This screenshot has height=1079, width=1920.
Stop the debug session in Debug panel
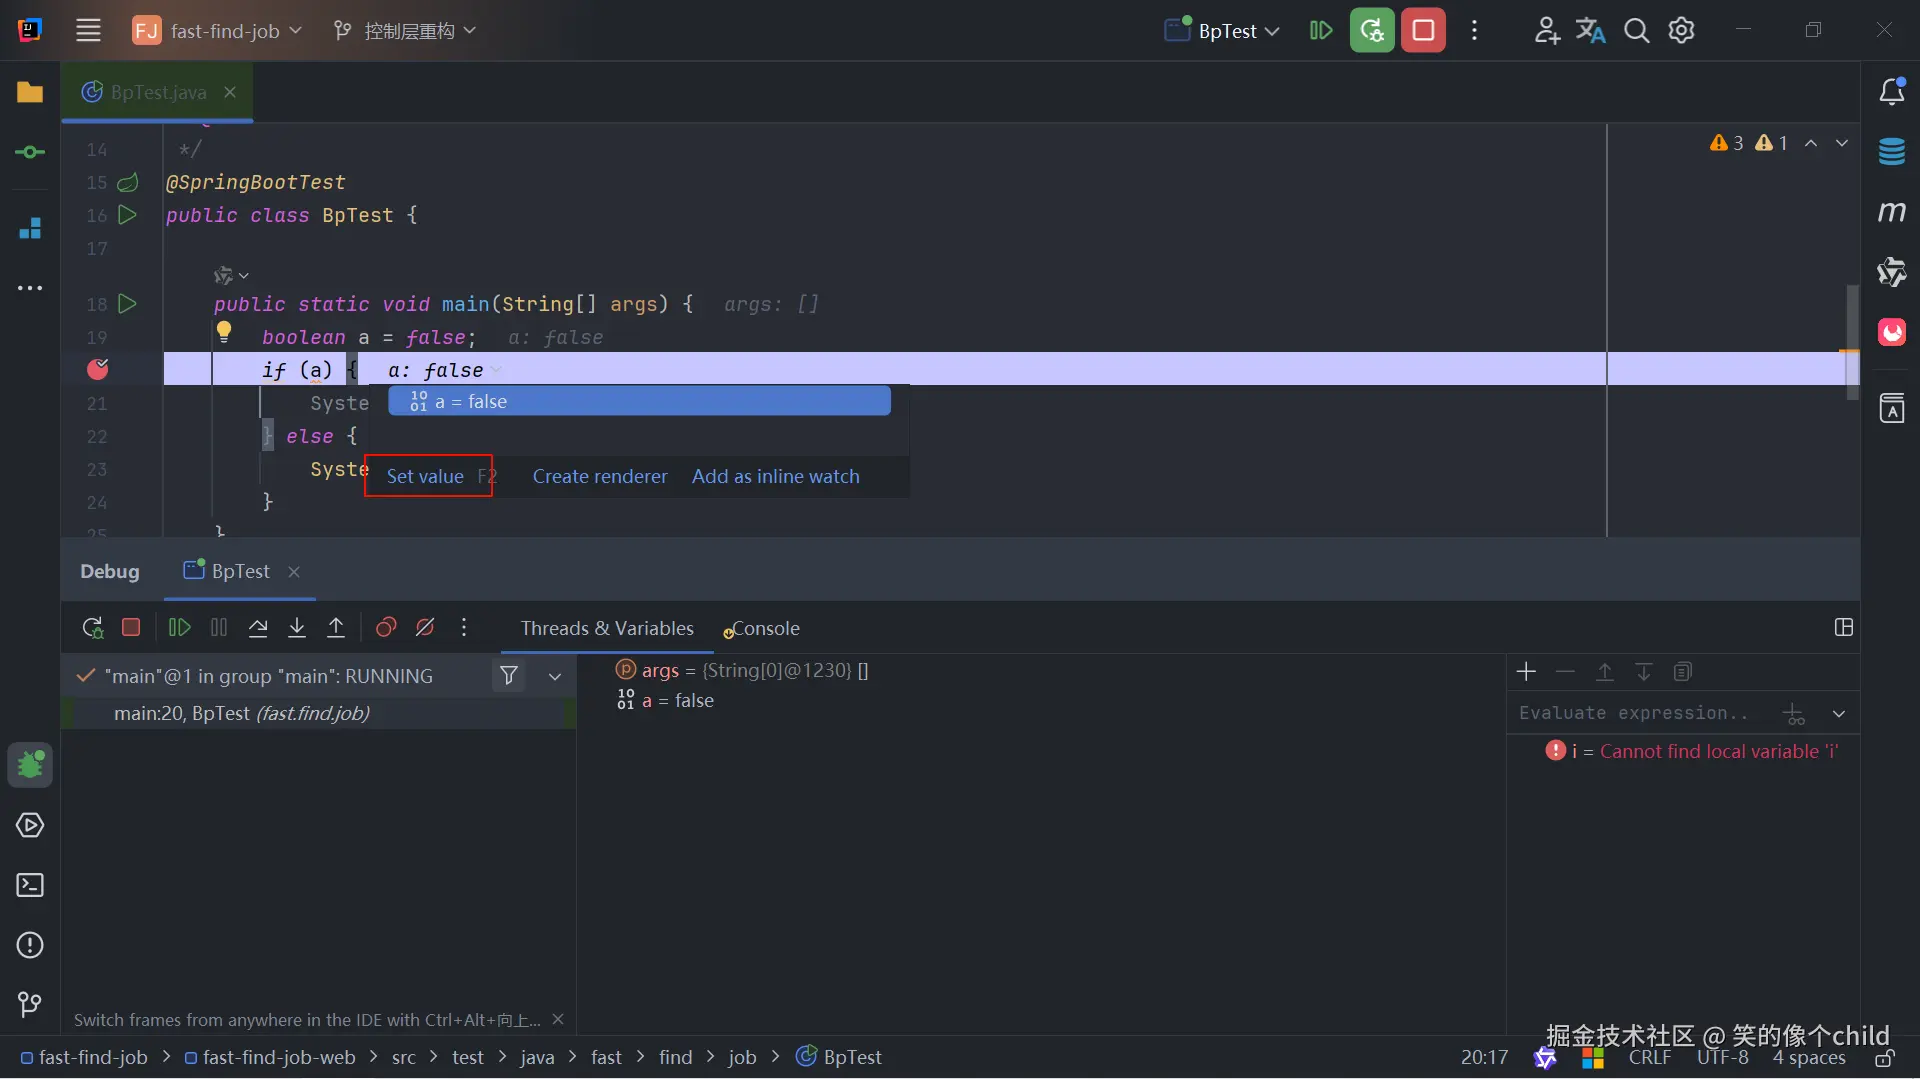pyautogui.click(x=131, y=628)
